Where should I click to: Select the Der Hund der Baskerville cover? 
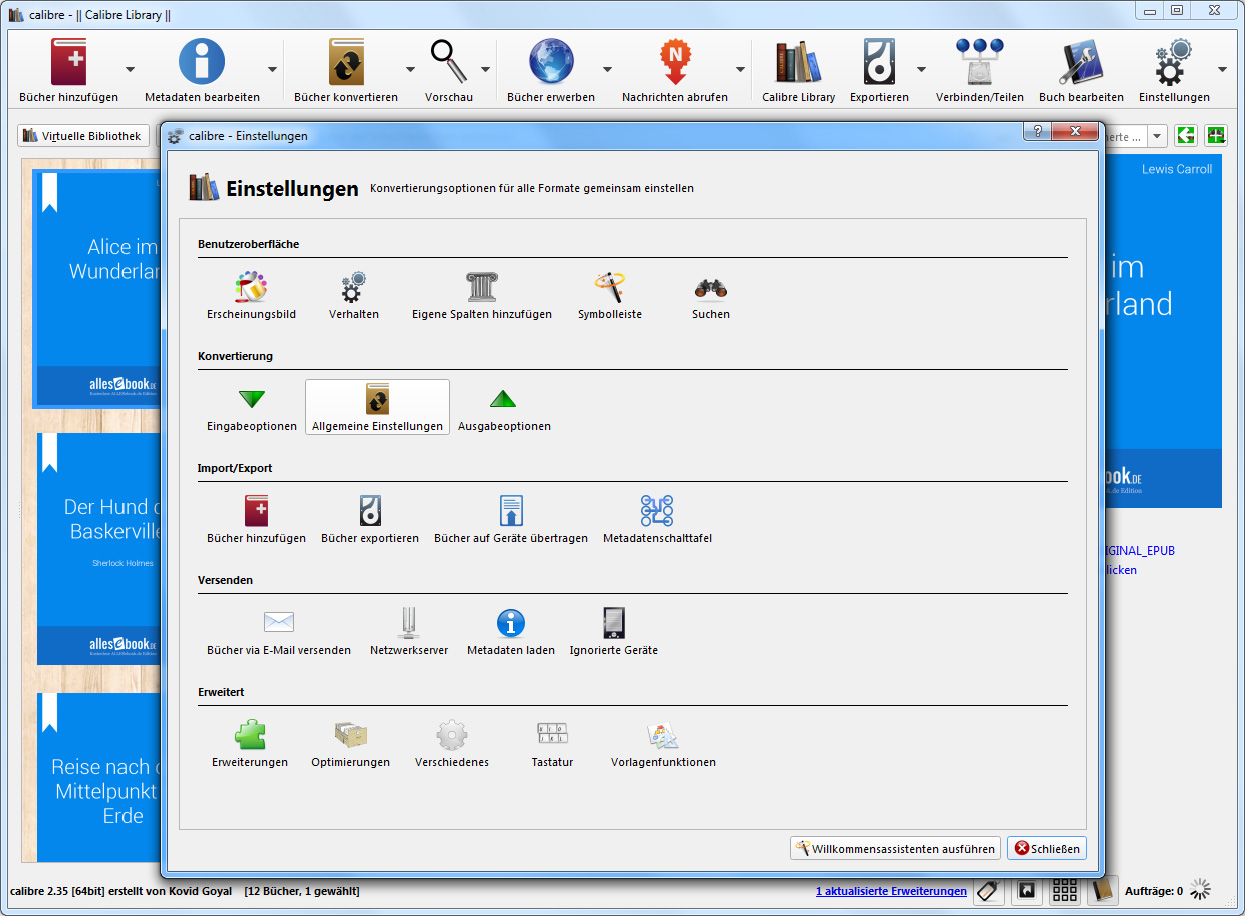click(x=99, y=548)
